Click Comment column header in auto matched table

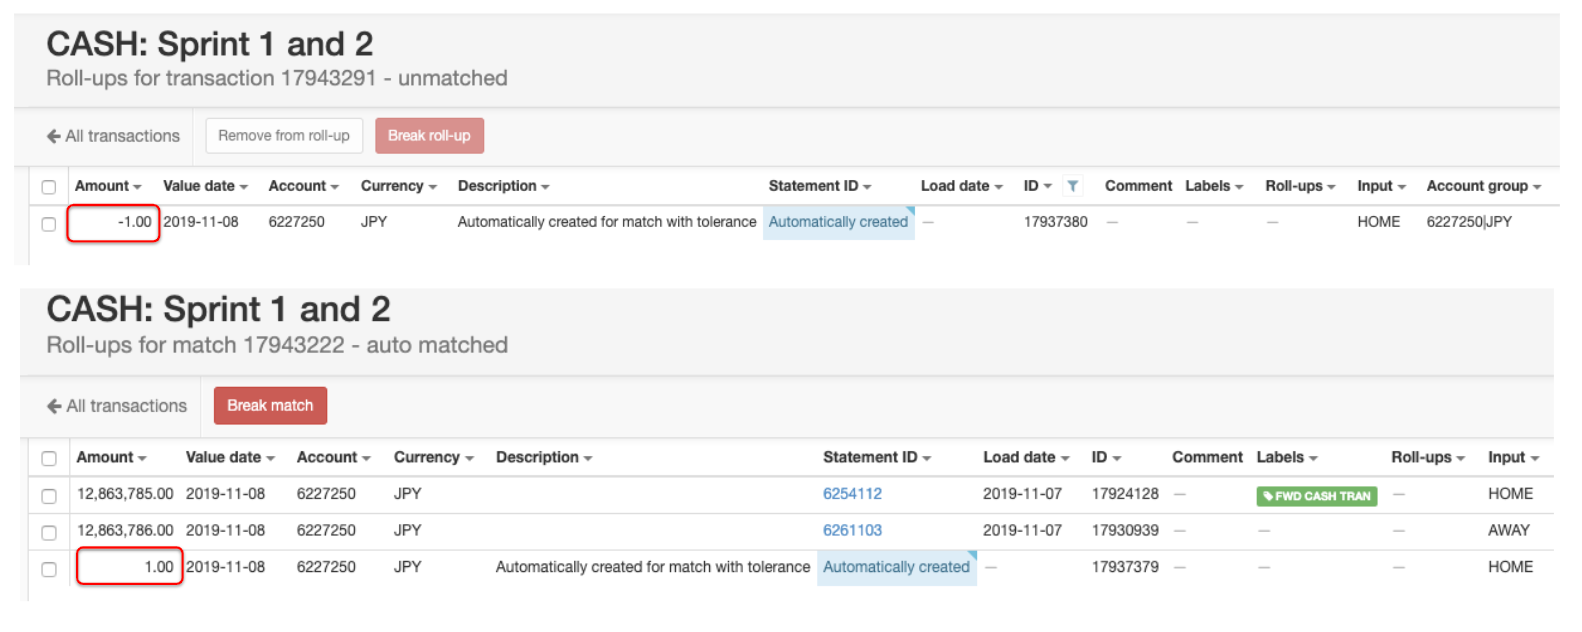click(1207, 457)
